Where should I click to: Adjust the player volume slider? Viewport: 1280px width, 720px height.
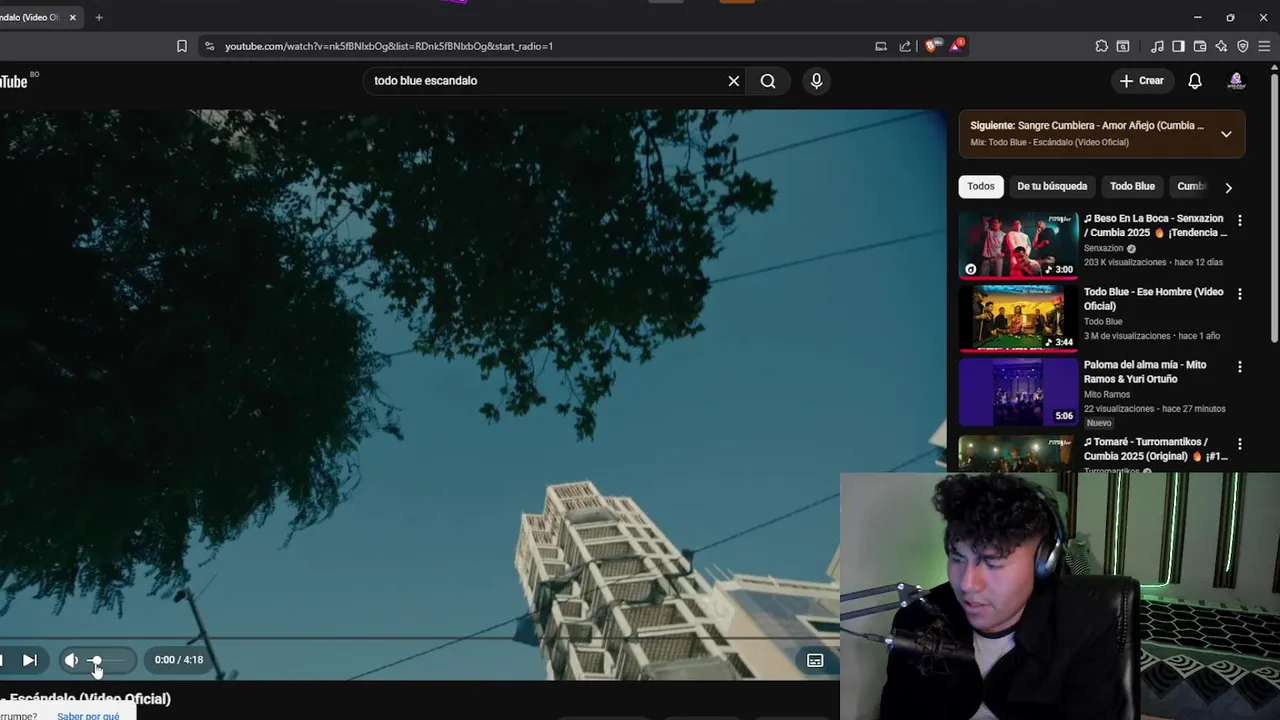coord(107,660)
